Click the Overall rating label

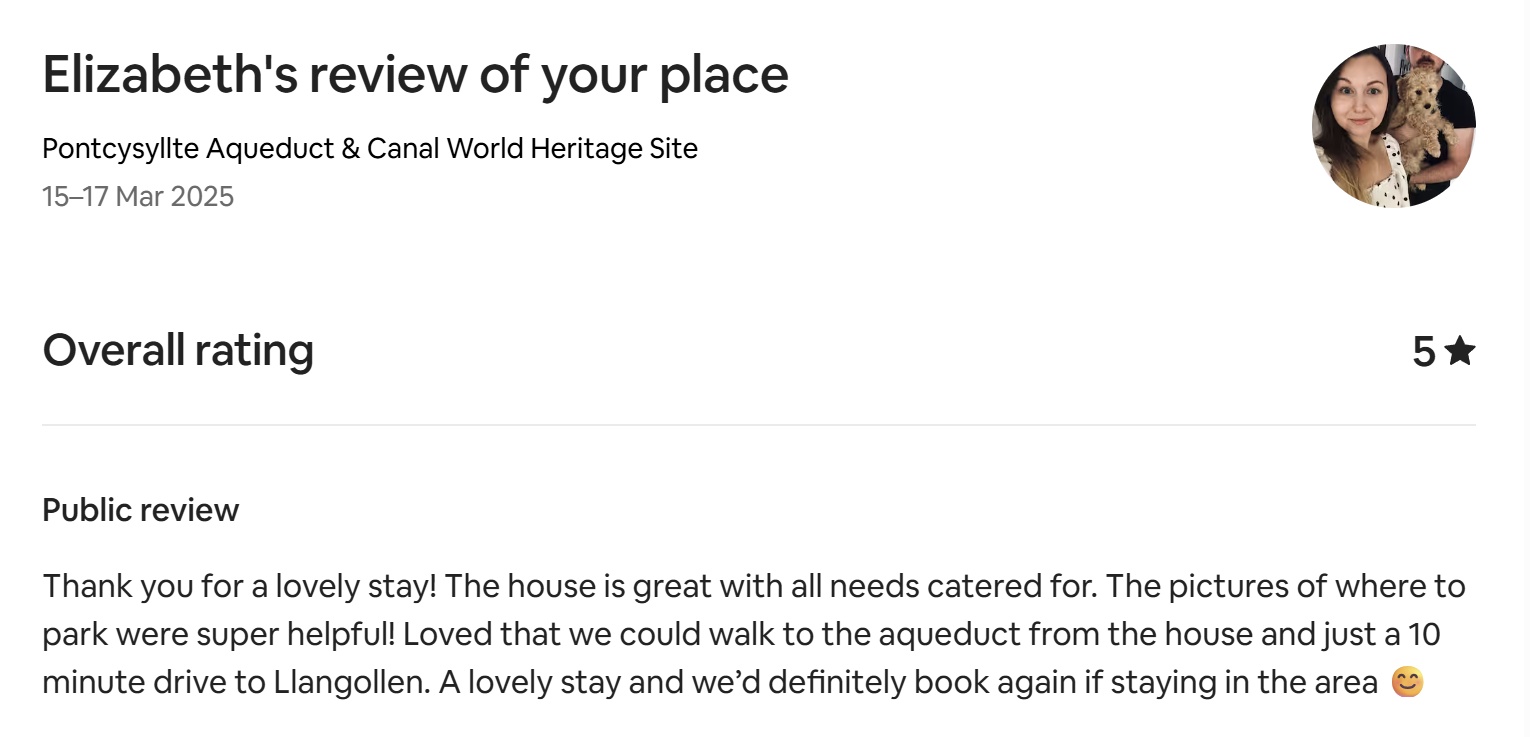pyautogui.click(x=178, y=351)
